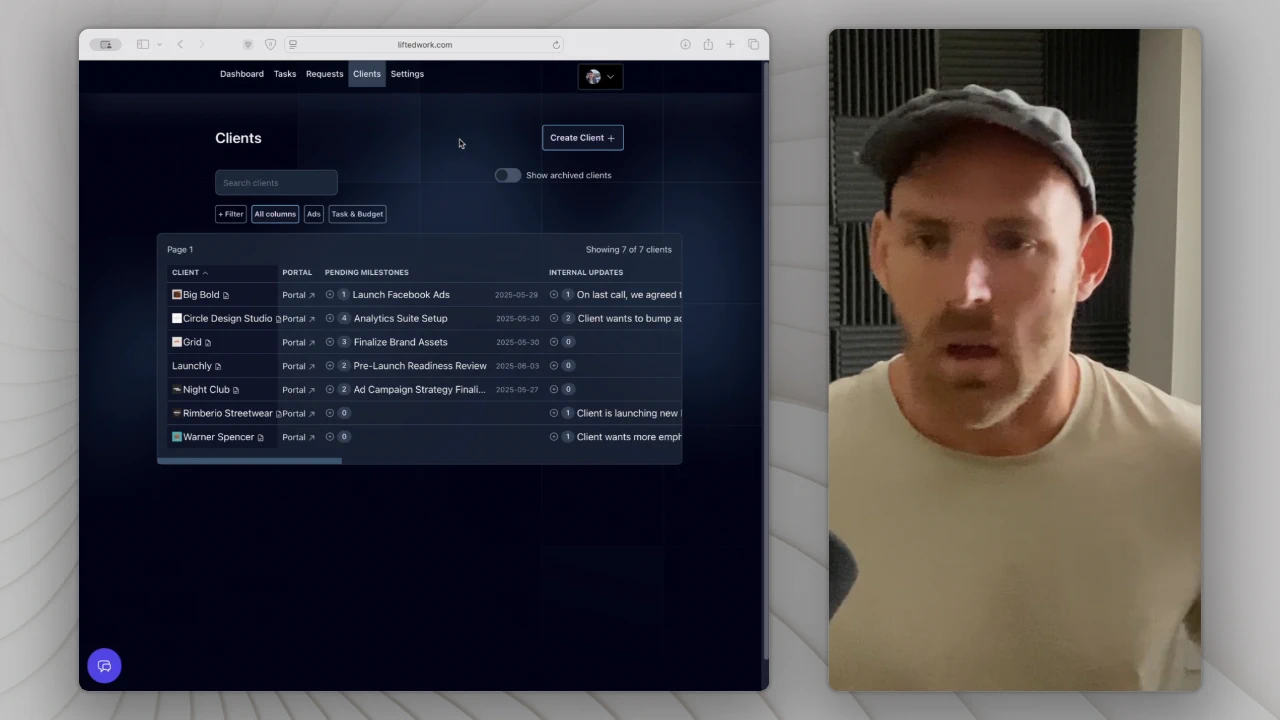
Task: Open Safari sidebar dropdown chevron
Action: tap(159, 44)
